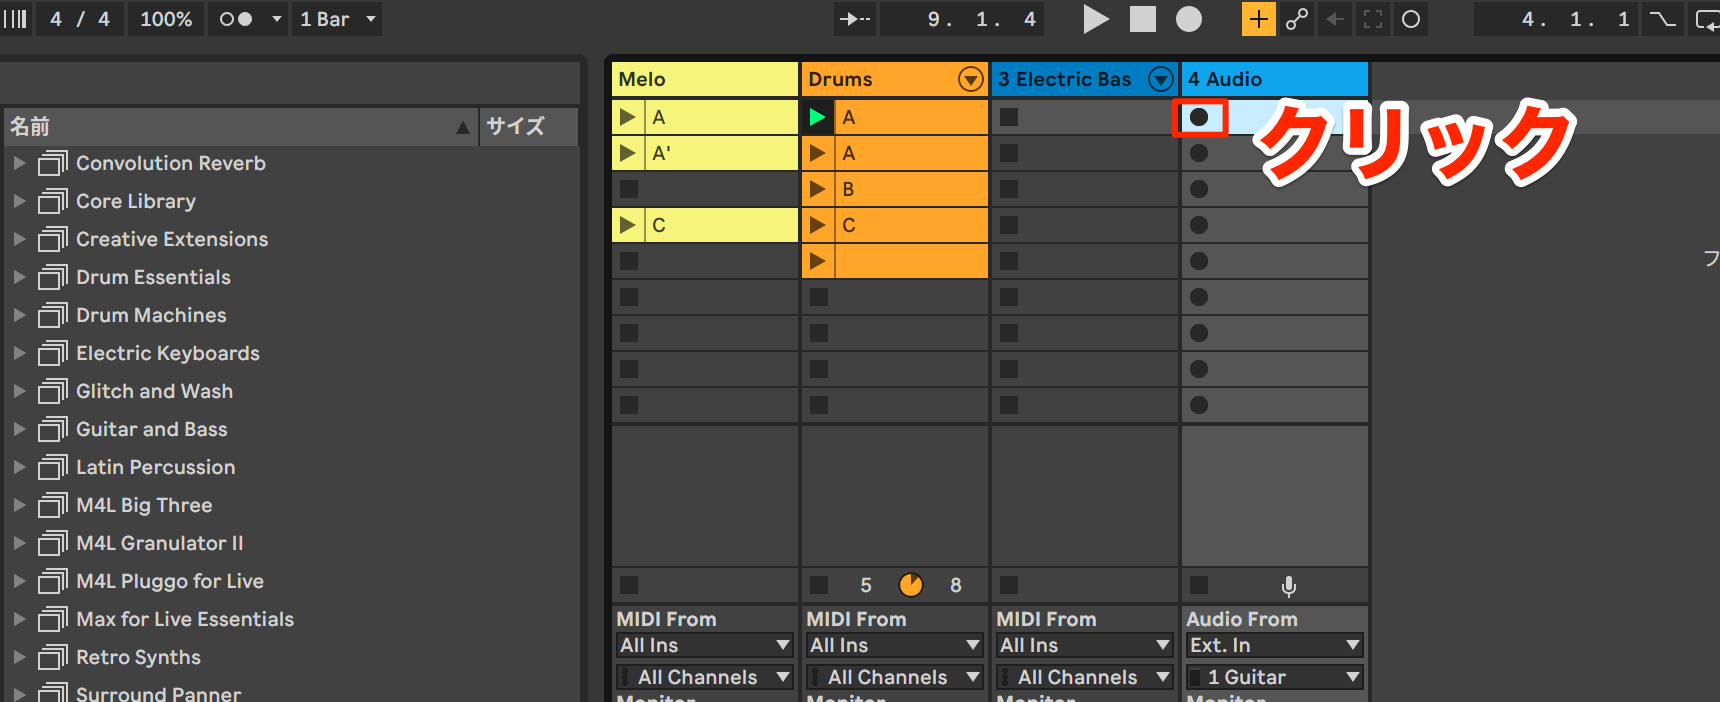Screen dimensions: 1720x702
Task: Click the Melo track clip stop button
Action: (629, 585)
